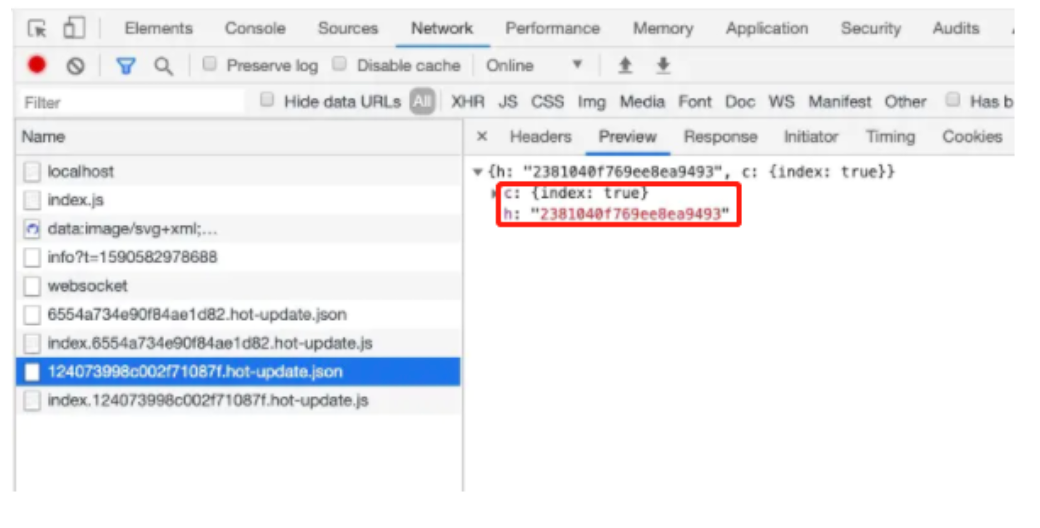Expand the c: {index: true} node
1040x528 pixels.
point(493,193)
